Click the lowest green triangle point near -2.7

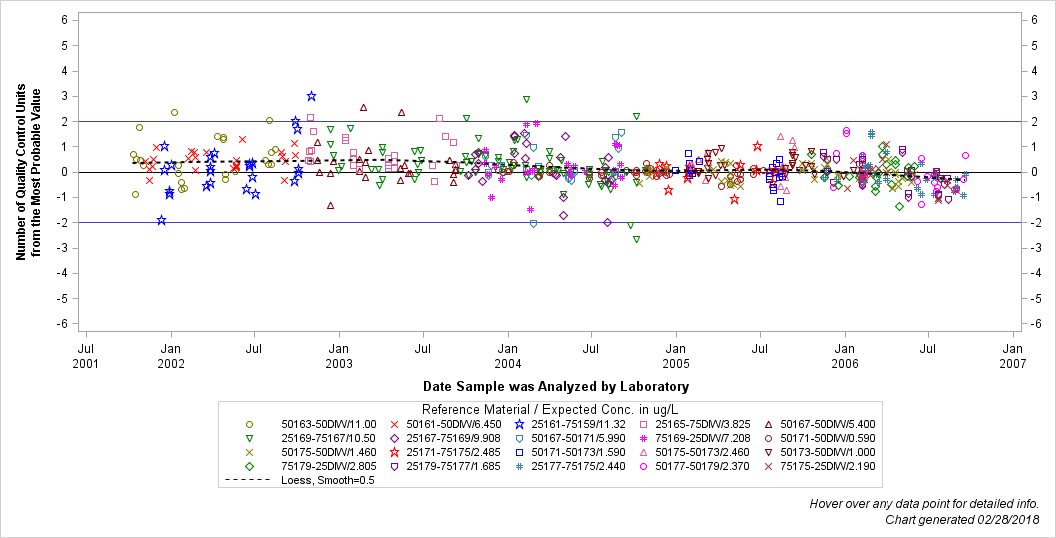point(636,239)
